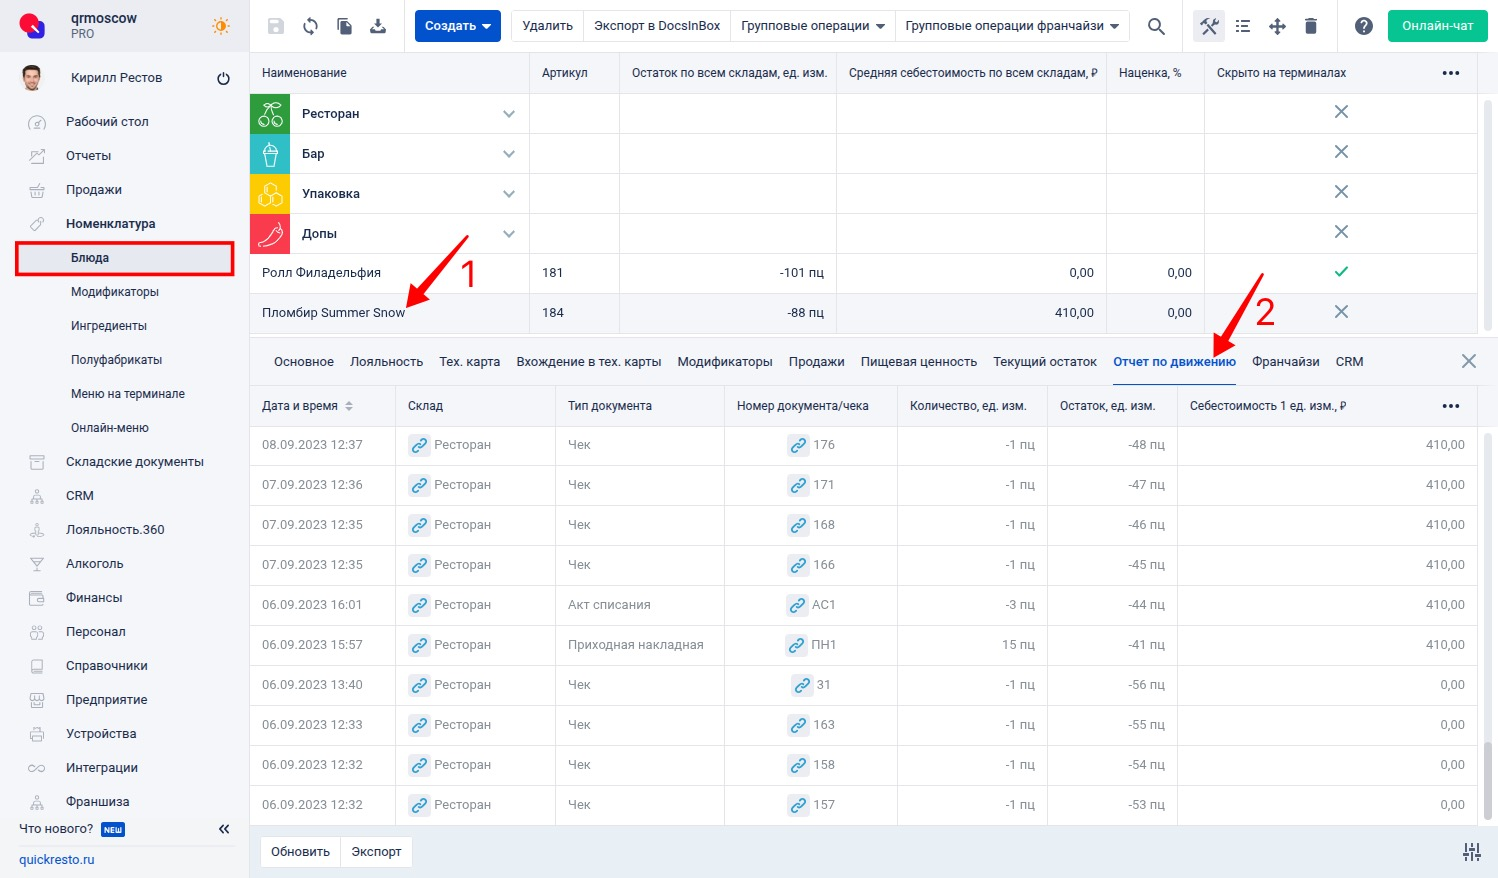Expand the Ресторан category chevron
Viewport: 1498px width, 878px height.
coord(509,114)
